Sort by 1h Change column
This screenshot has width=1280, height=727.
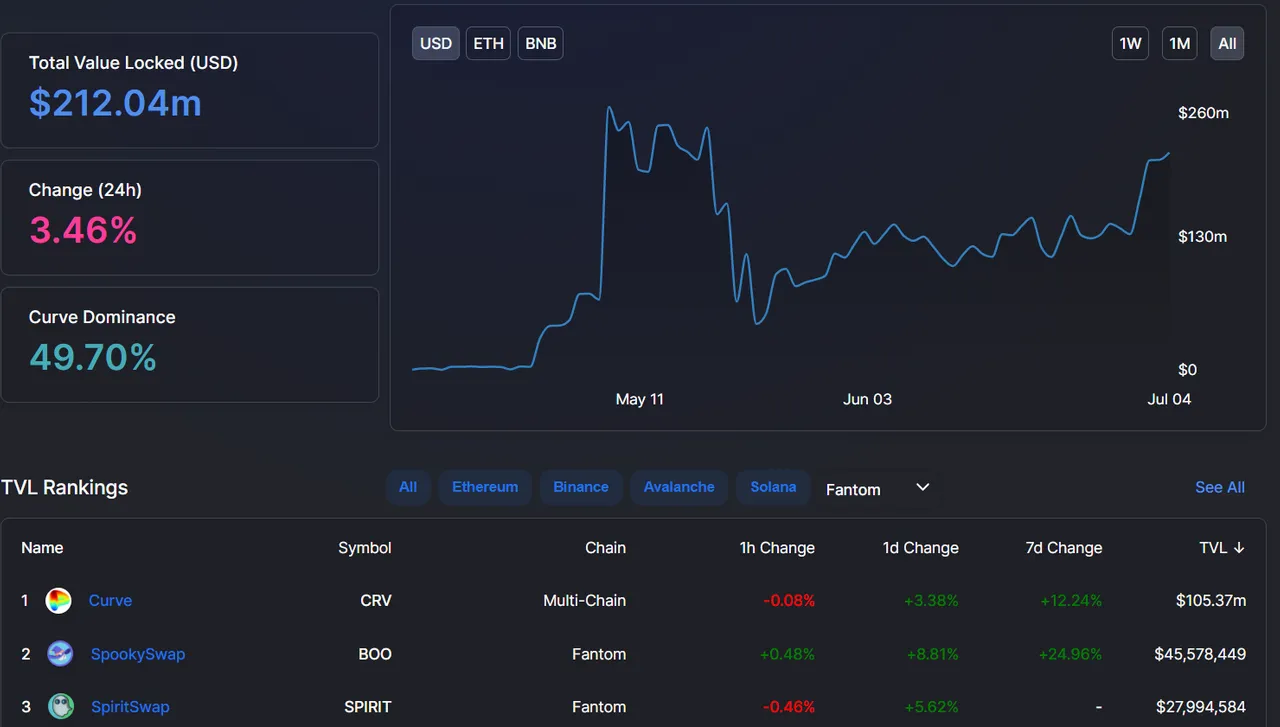777,548
